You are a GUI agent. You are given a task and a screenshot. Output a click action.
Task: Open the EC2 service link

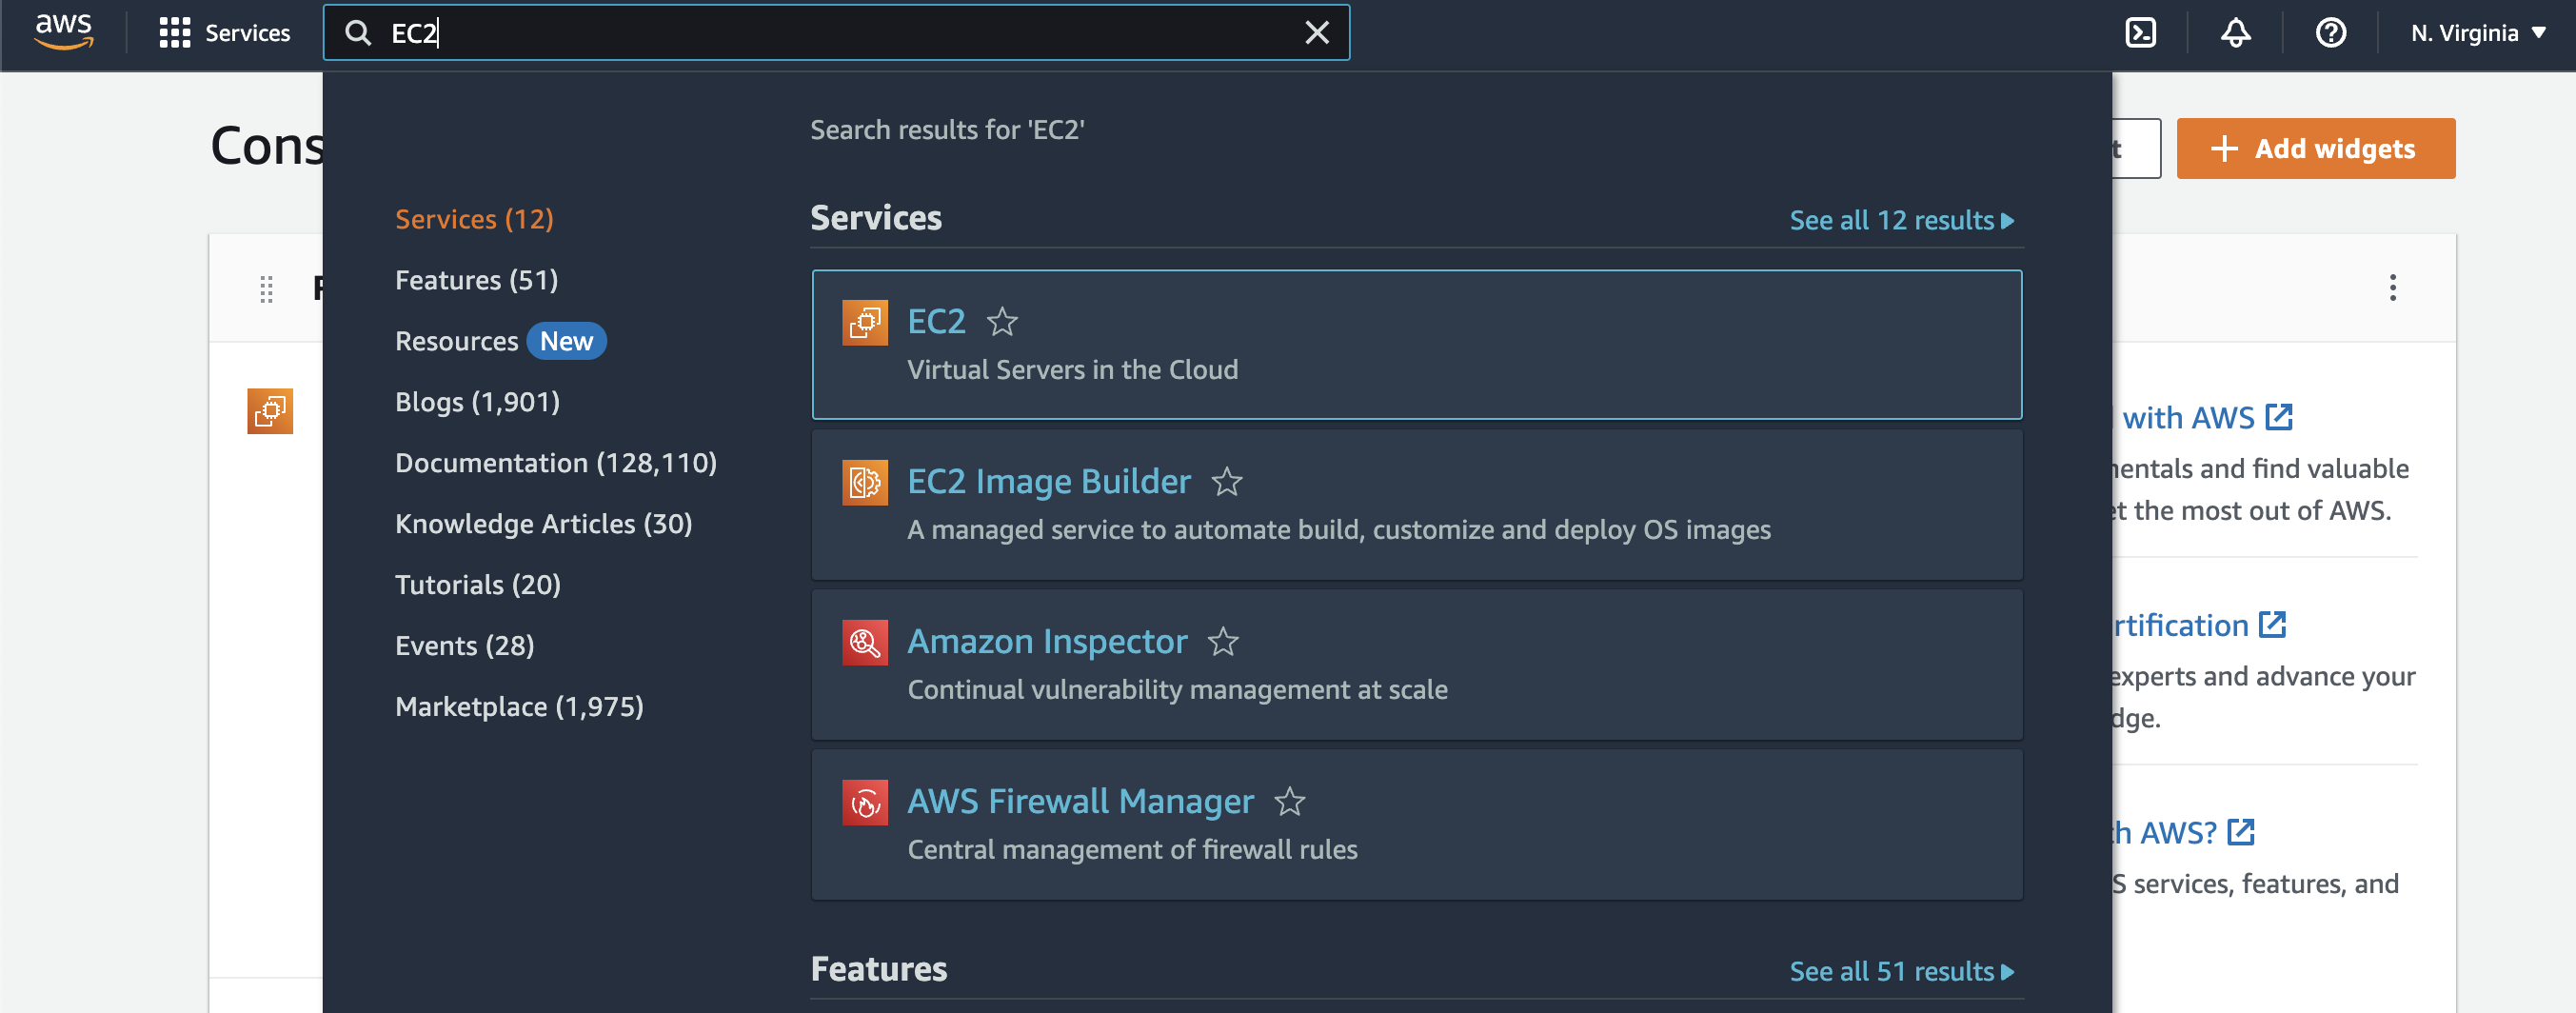(936, 321)
